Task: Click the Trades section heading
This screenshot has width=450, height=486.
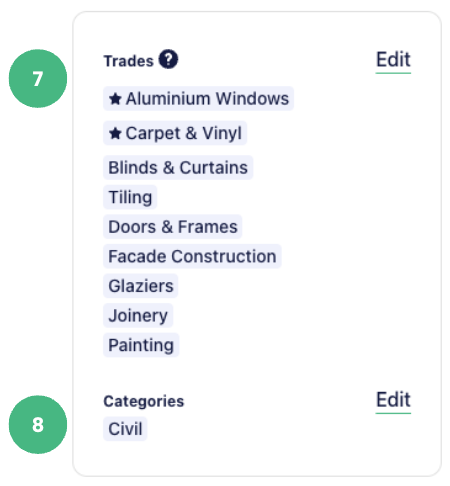Action: pyautogui.click(x=129, y=61)
